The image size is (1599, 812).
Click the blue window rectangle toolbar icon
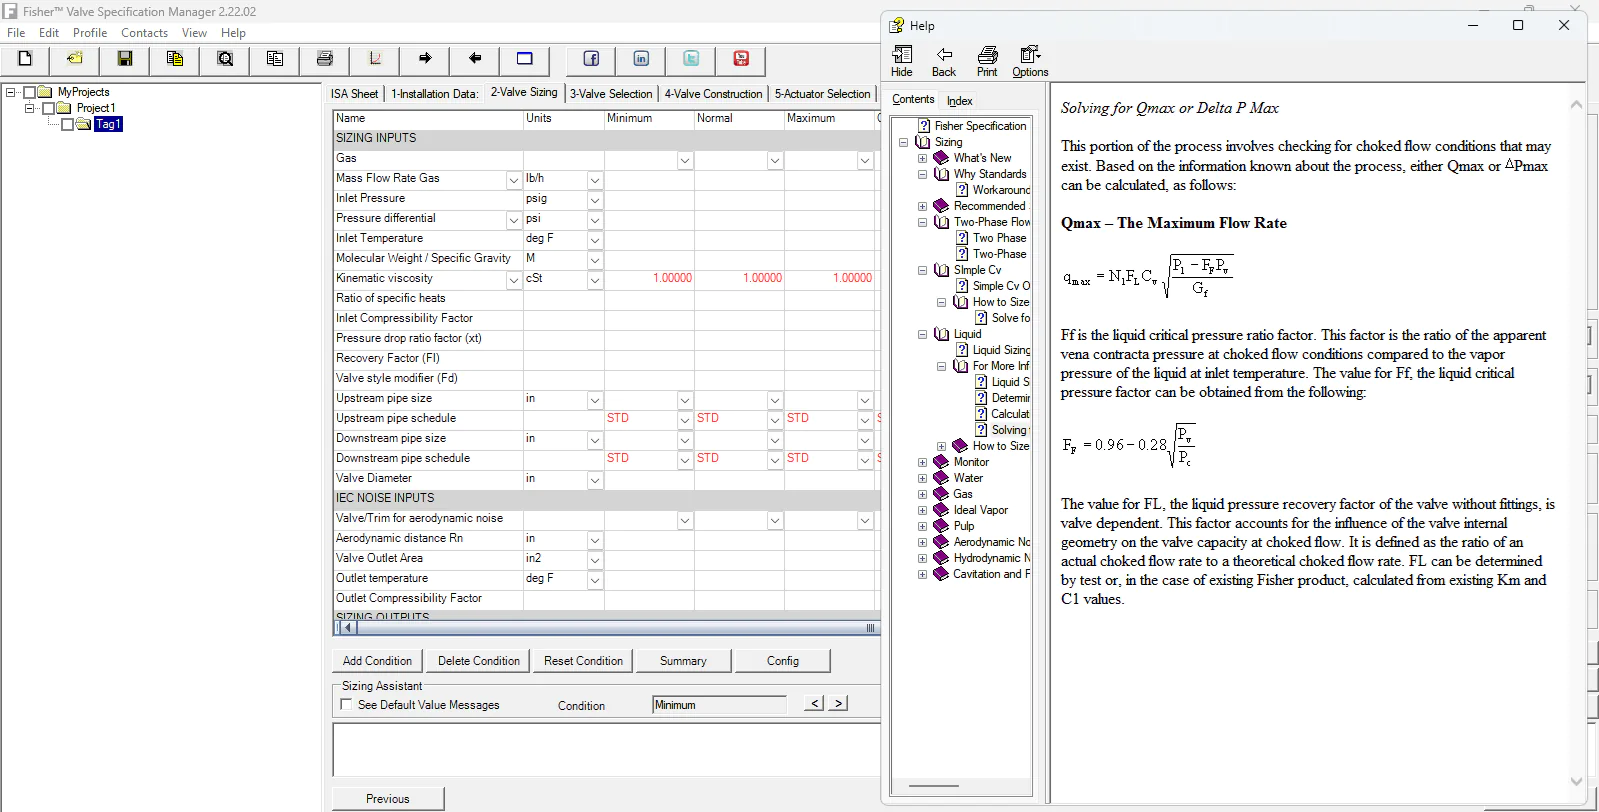click(525, 59)
